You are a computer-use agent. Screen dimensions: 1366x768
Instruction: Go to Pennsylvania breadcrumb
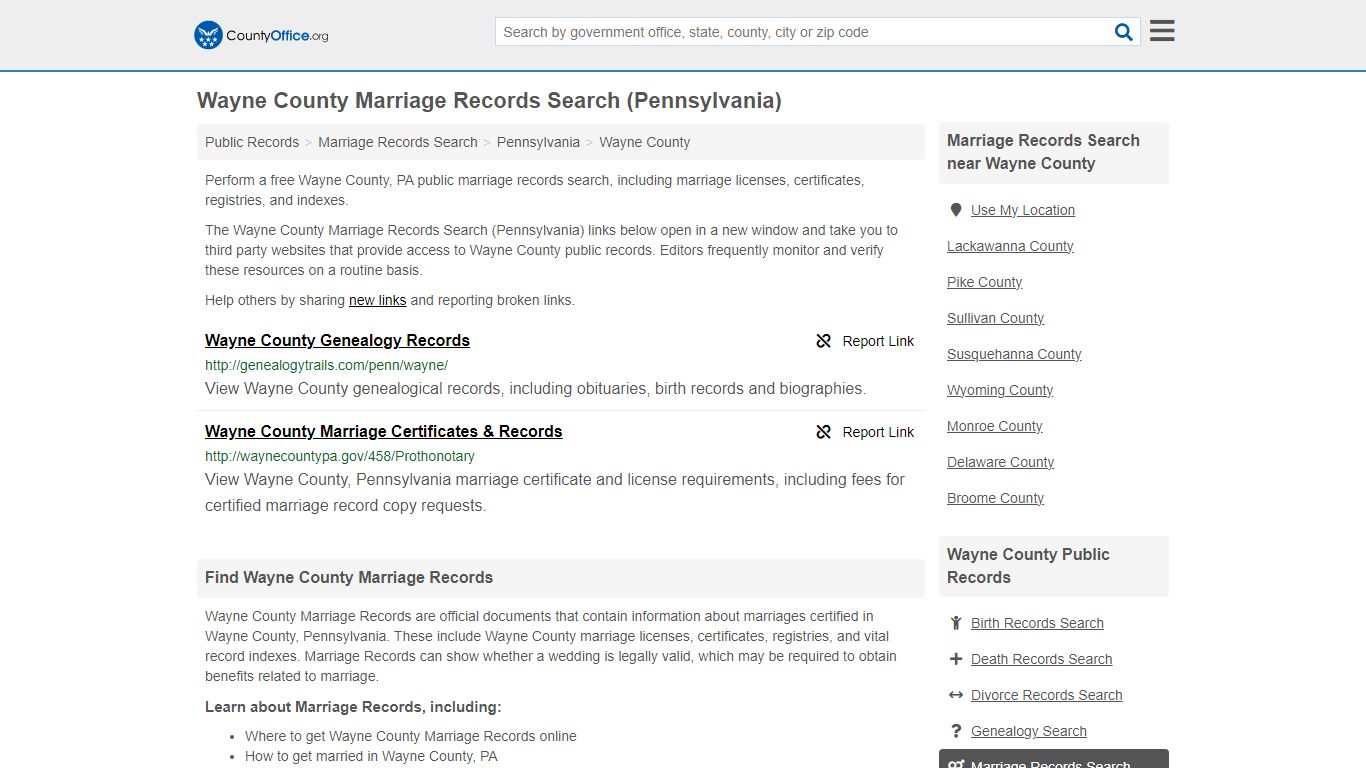coord(538,142)
